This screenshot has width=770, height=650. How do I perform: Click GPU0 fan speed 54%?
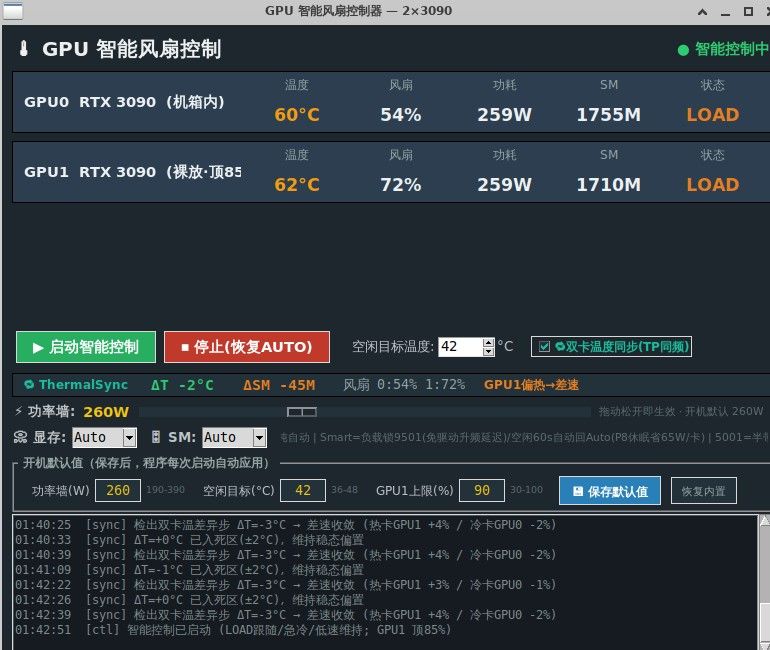tap(401, 115)
